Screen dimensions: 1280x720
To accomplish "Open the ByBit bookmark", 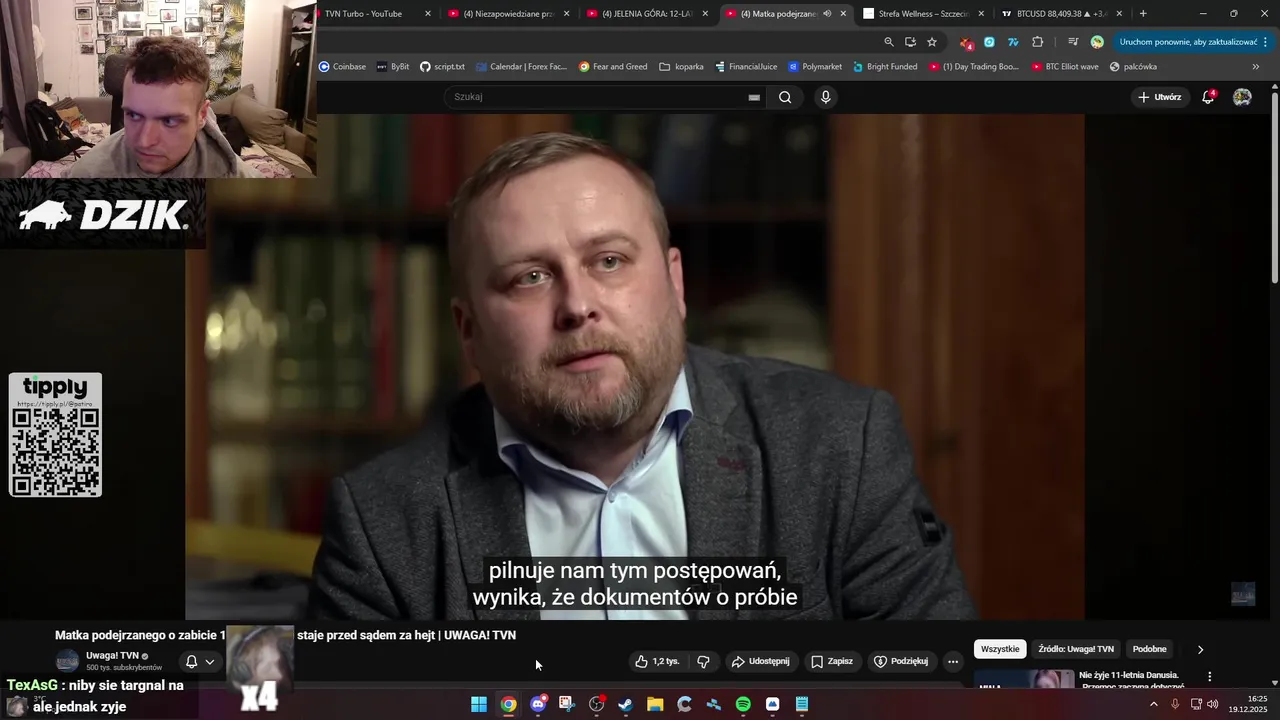I will click(x=393, y=67).
